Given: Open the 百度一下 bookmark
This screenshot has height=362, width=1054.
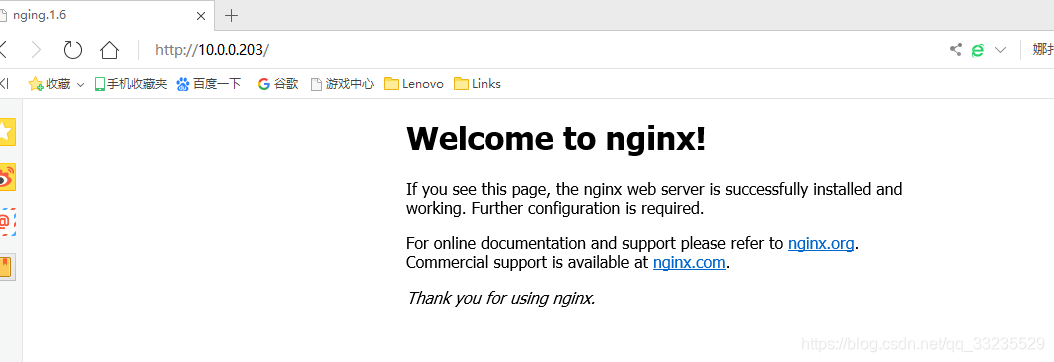Looking at the screenshot, I should pos(208,84).
